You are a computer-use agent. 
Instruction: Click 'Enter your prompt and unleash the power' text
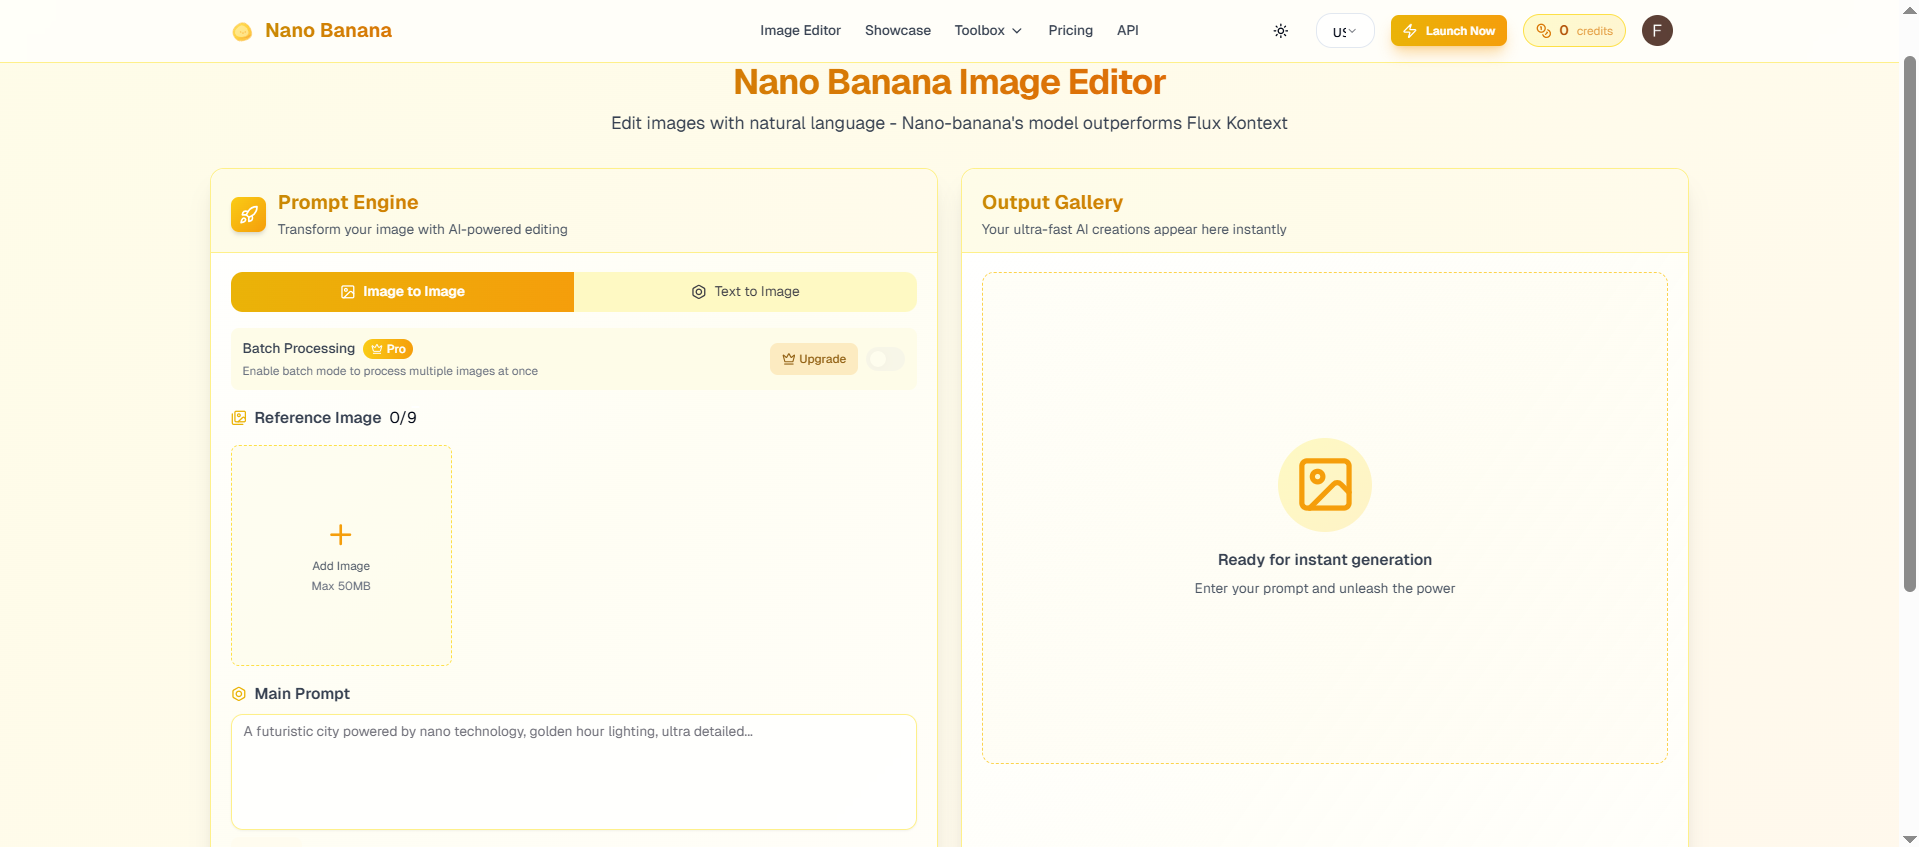[x=1325, y=589]
